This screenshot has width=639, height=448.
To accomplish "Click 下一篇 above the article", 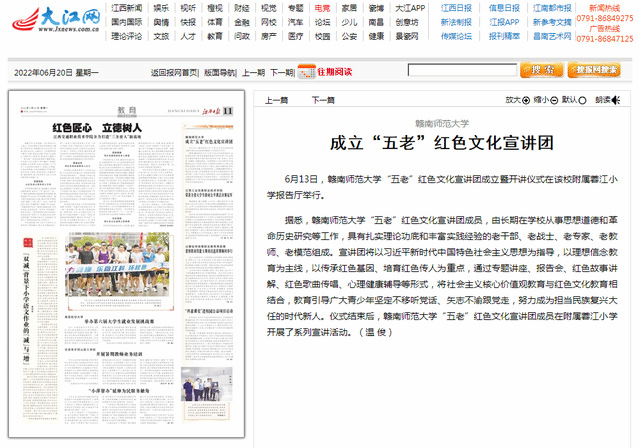I will click(x=322, y=100).
